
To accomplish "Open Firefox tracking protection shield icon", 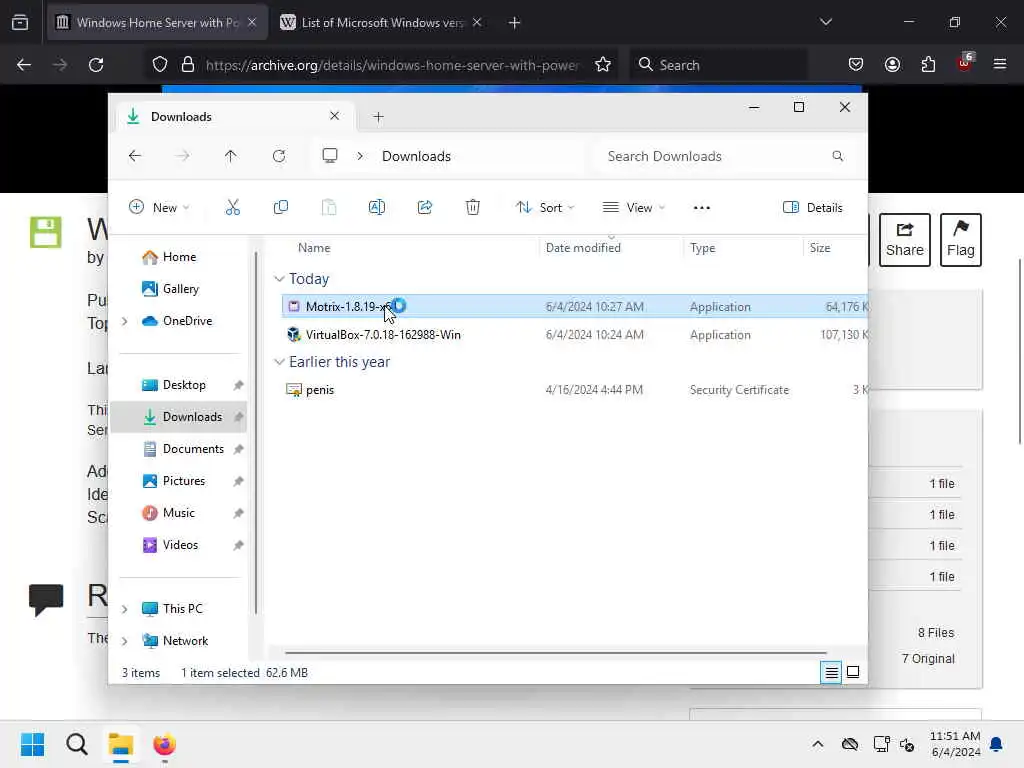I will (160, 65).
